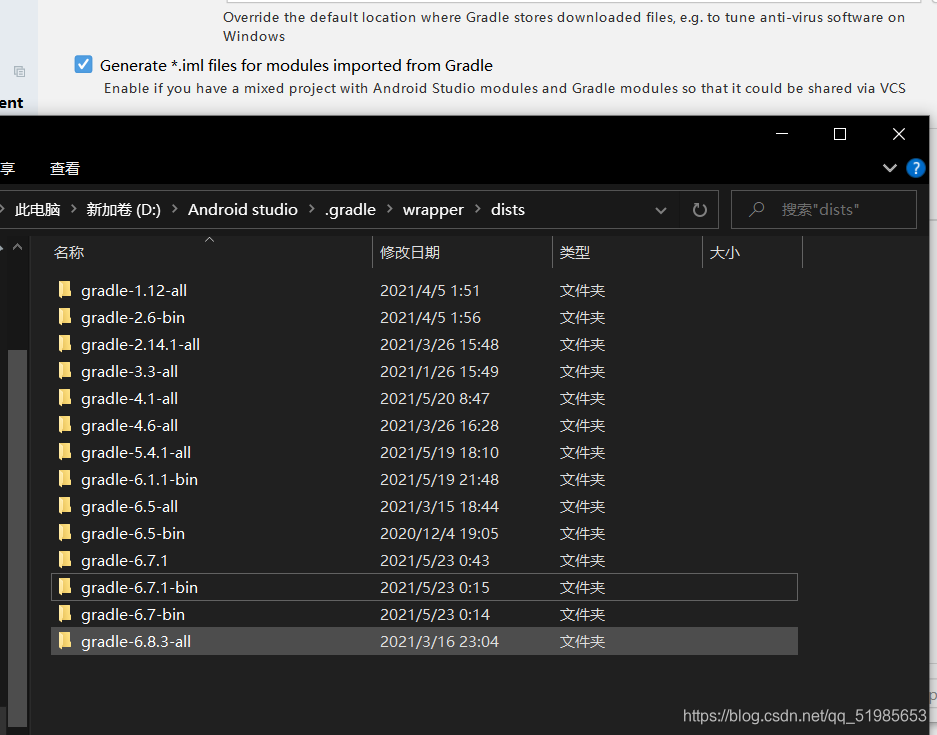Click dists breadcrumb segment
The width and height of the screenshot is (937, 735).
pos(508,210)
